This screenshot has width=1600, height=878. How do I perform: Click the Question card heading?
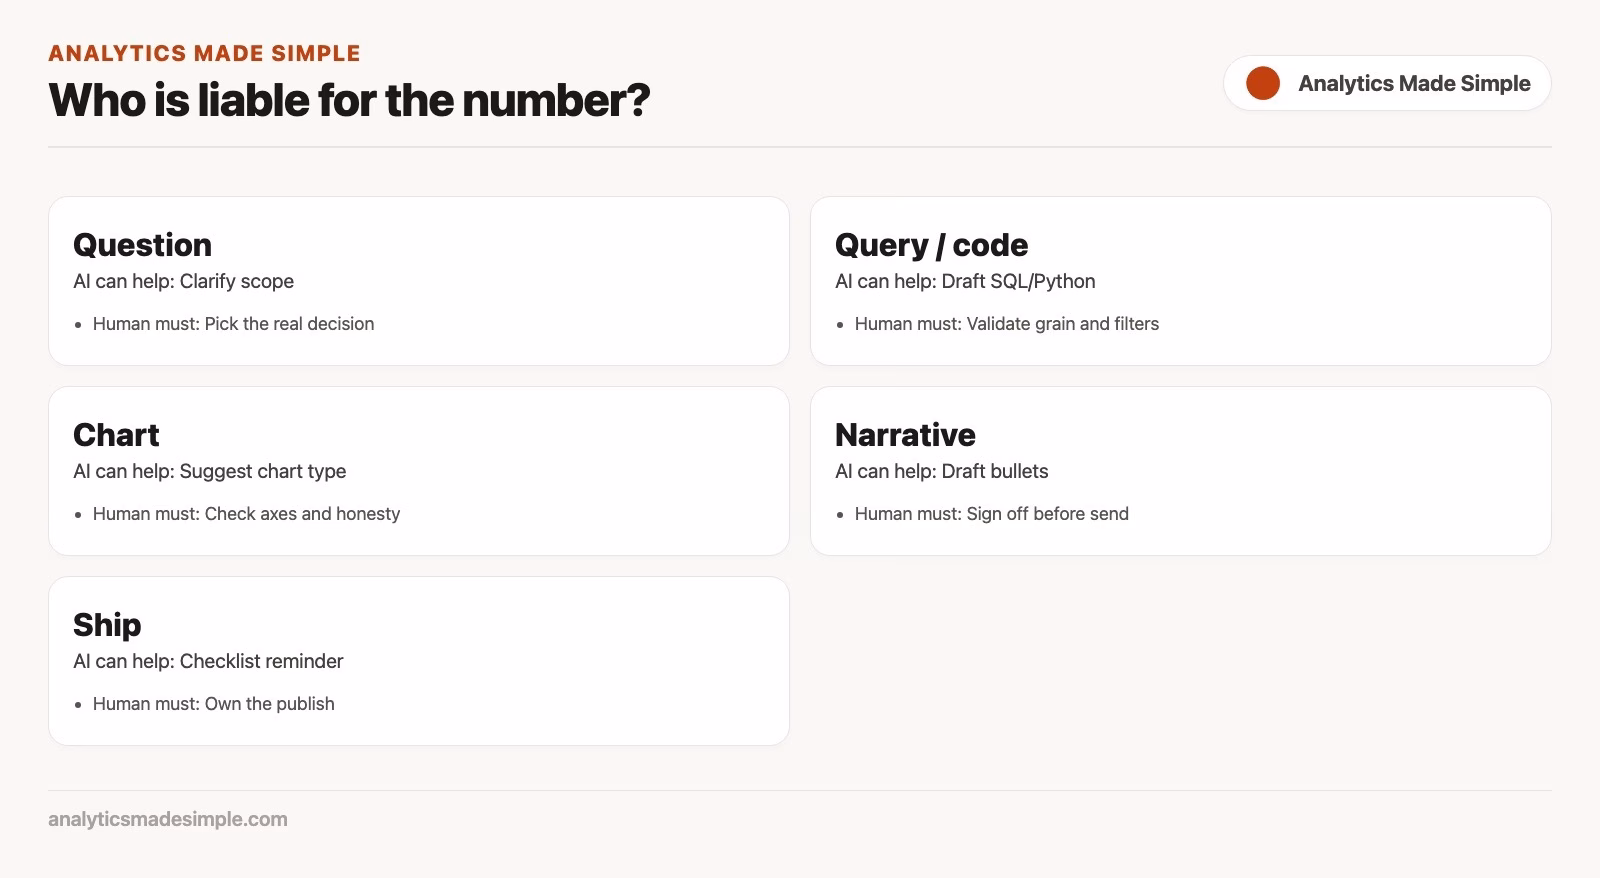tap(142, 245)
